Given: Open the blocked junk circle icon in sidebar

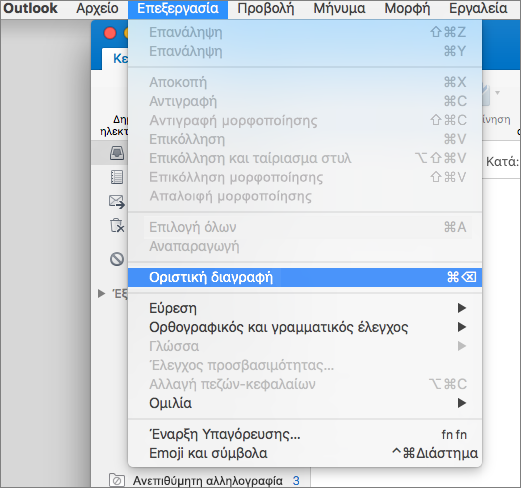Looking at the screenshot, I should pos(117,259).
